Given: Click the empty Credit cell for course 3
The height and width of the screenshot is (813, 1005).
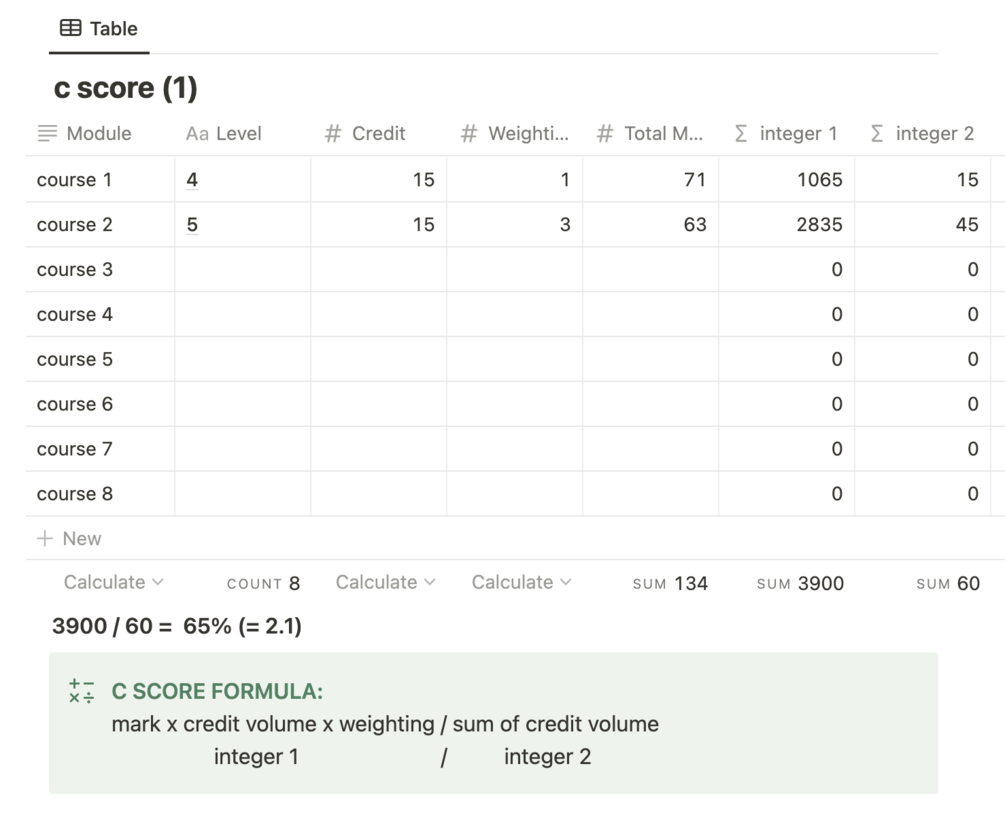Looking at the screenshot, I should click(378, 270).
